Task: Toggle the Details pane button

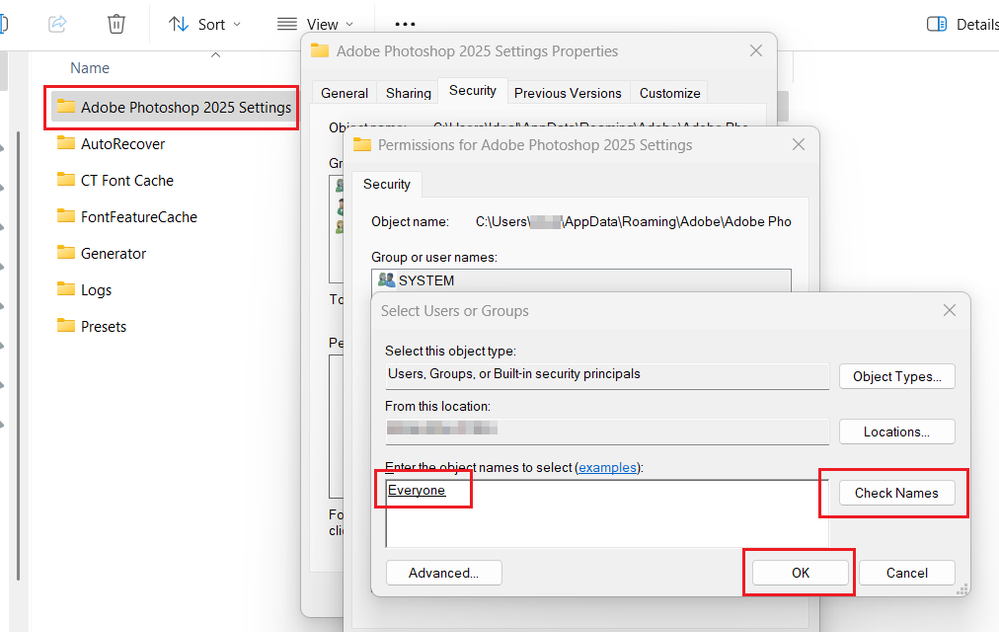Action: tap(962, 24)
